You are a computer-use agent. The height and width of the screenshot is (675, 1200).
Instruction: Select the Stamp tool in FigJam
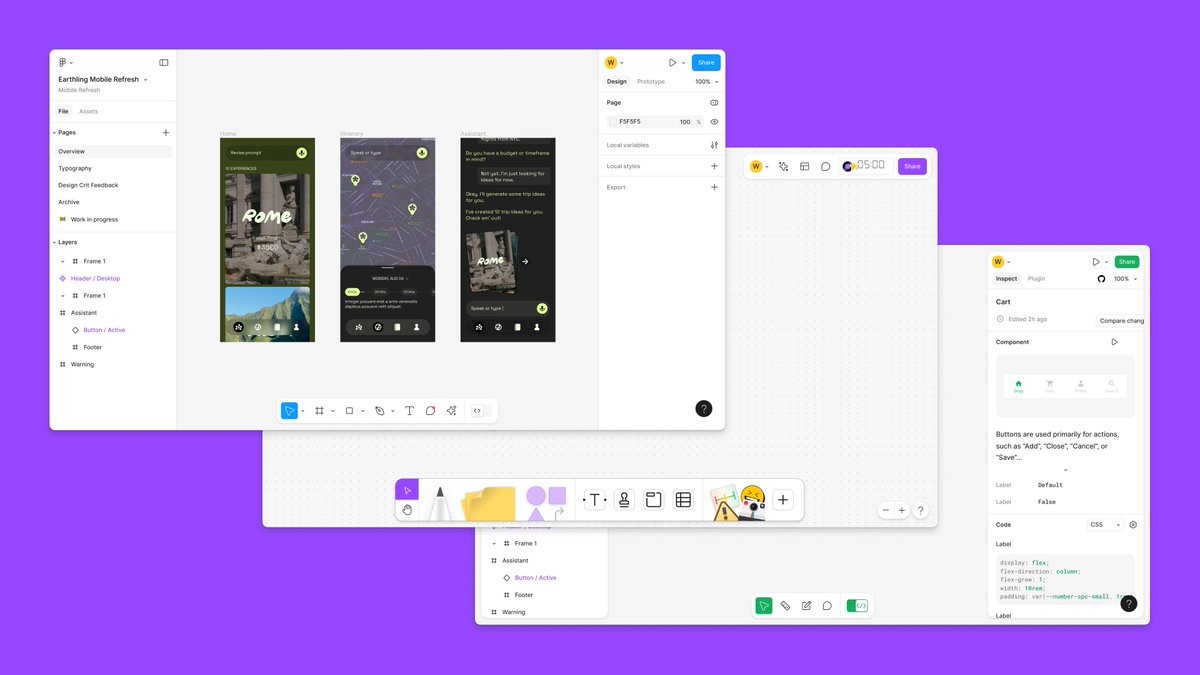tap(623, 500)
